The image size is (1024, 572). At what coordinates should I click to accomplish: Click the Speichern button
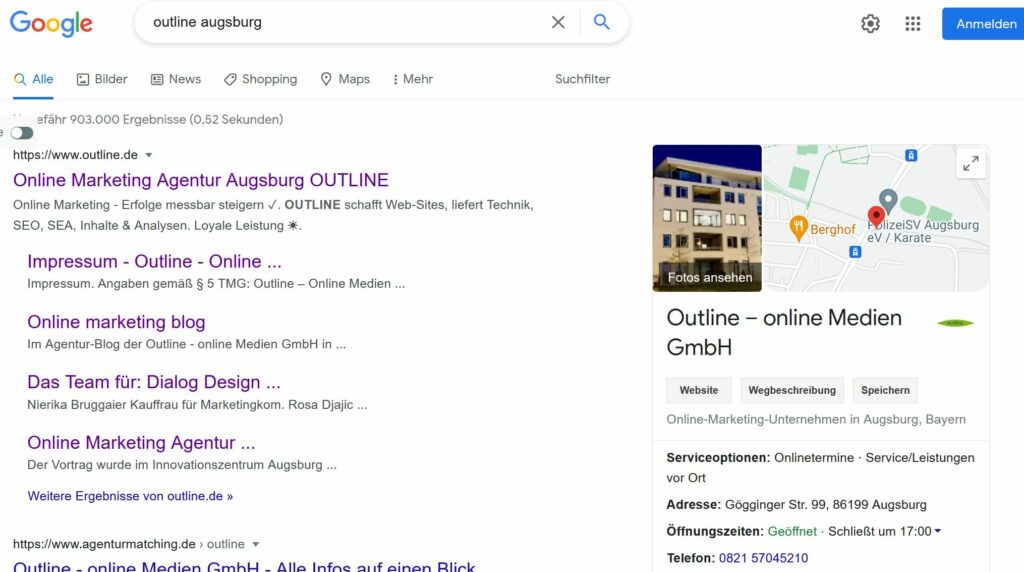point(885,390)
